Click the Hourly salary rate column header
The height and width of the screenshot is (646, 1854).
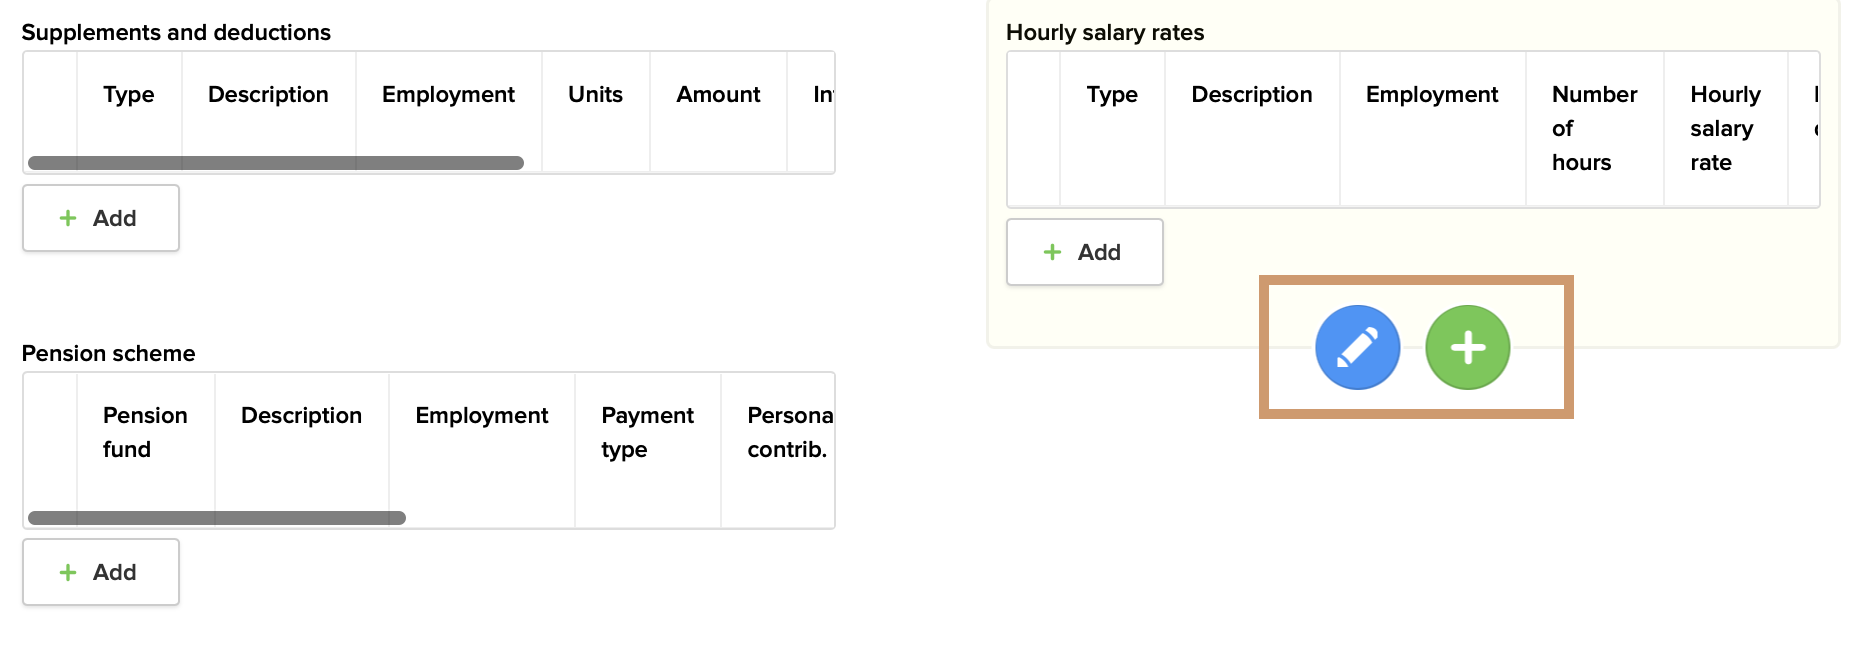click(1725, 128)
